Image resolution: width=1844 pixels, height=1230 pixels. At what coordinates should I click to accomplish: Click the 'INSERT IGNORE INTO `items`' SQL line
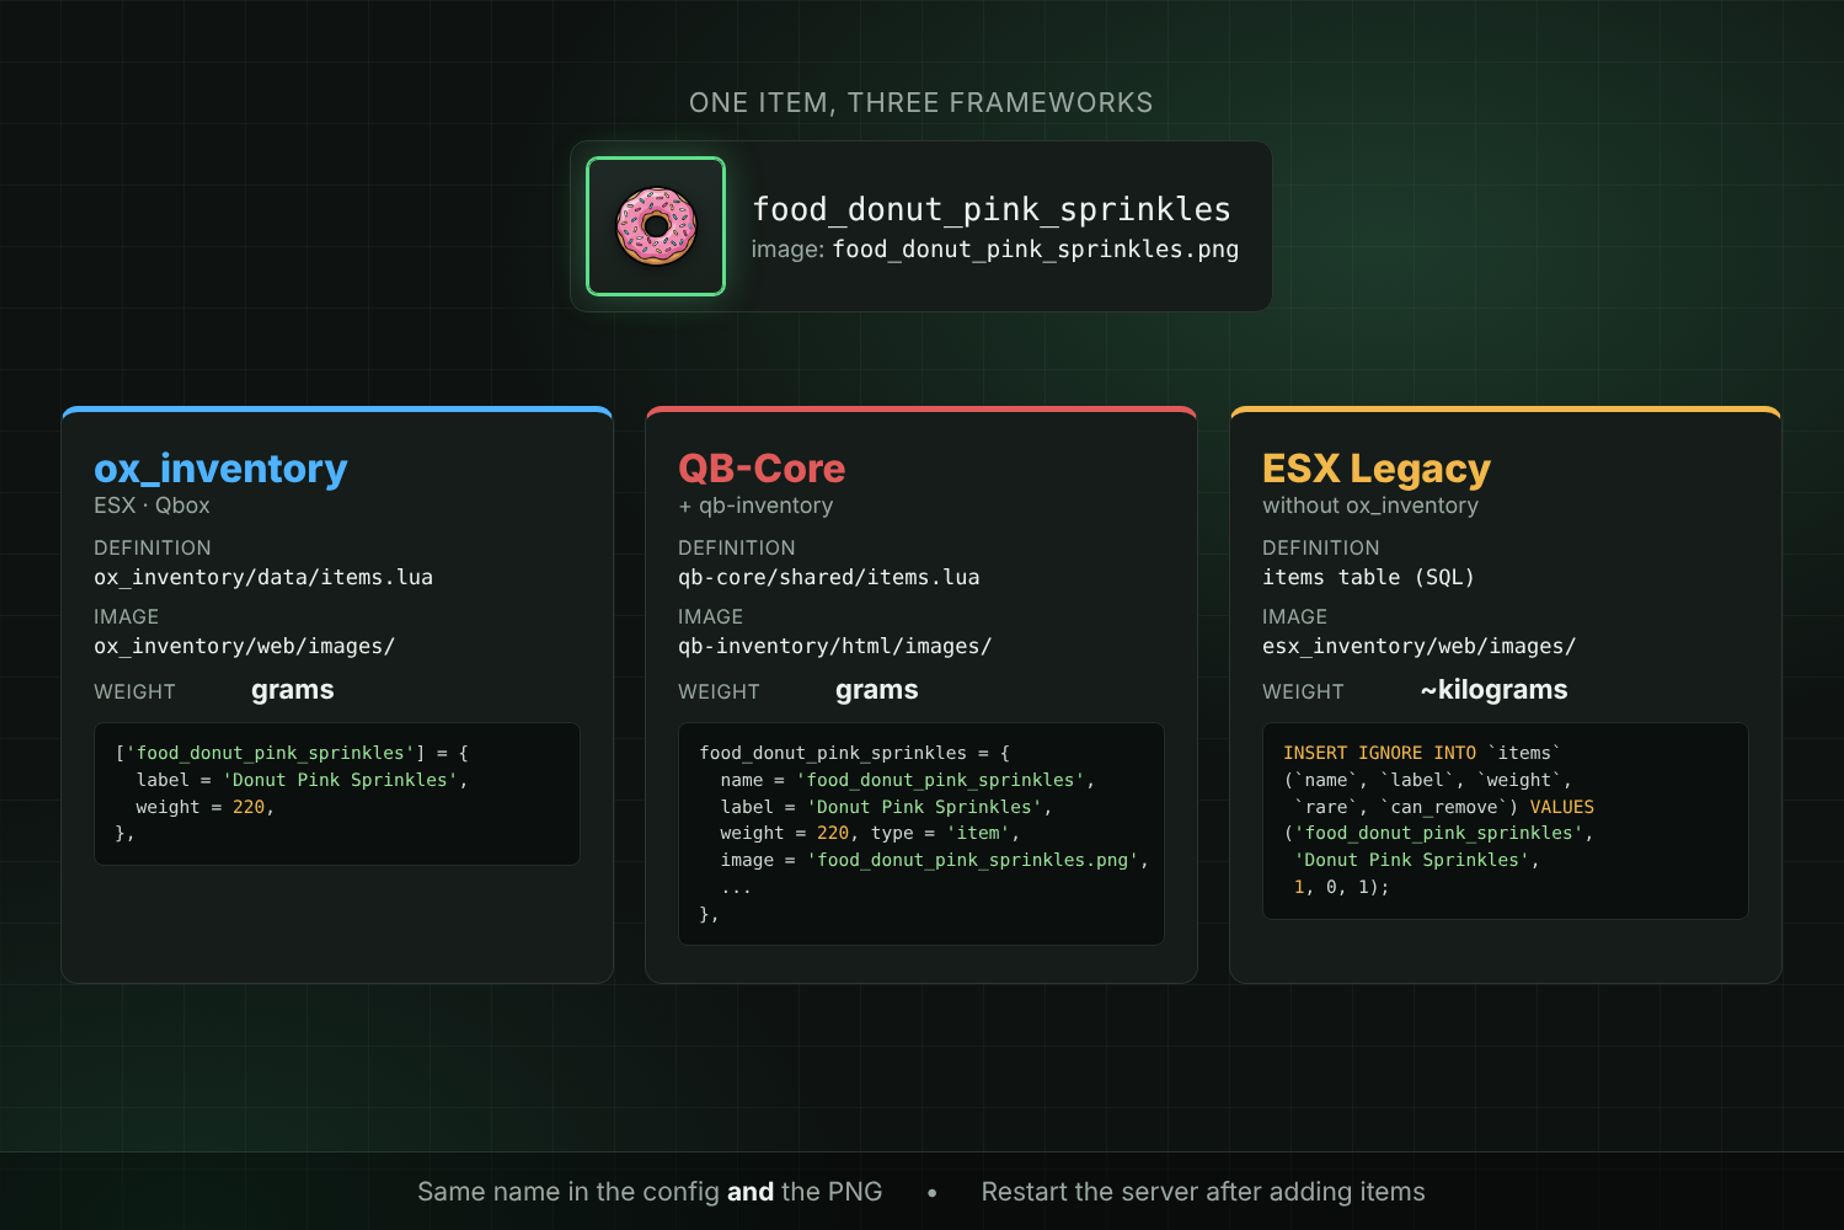coord(1422,752)
